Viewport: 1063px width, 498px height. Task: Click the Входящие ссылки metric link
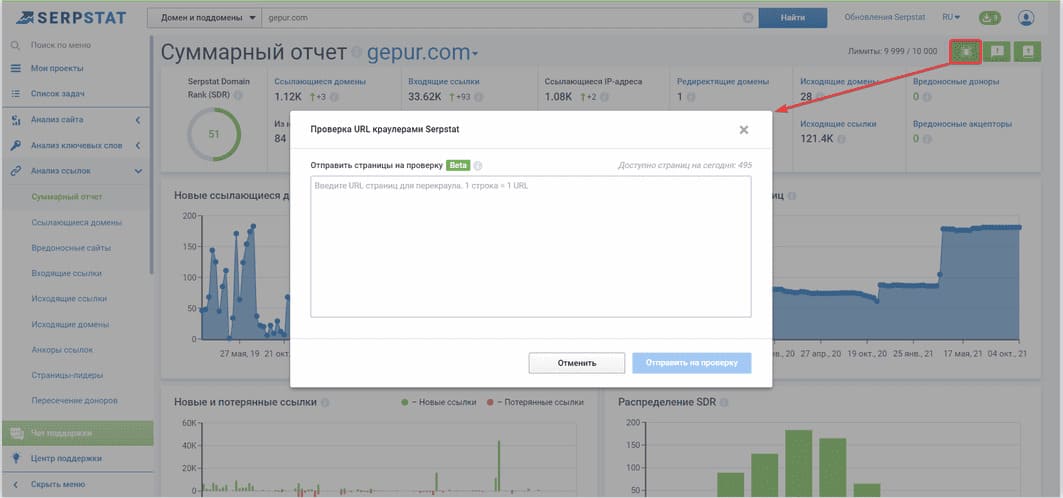point(443,81)
